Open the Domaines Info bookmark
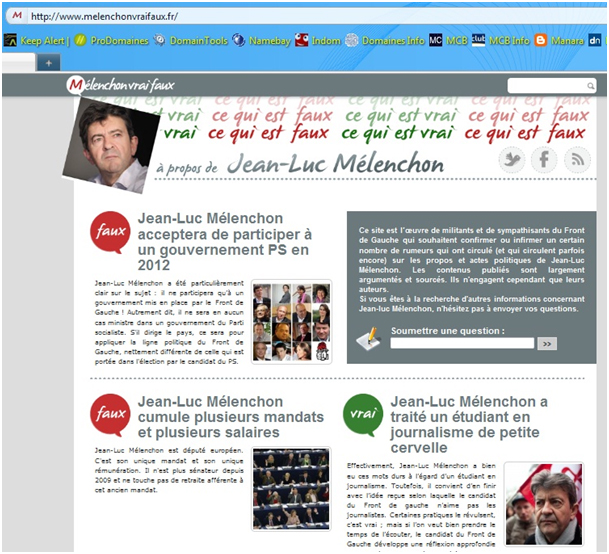The image size is (609, 554). pos(393,40)
